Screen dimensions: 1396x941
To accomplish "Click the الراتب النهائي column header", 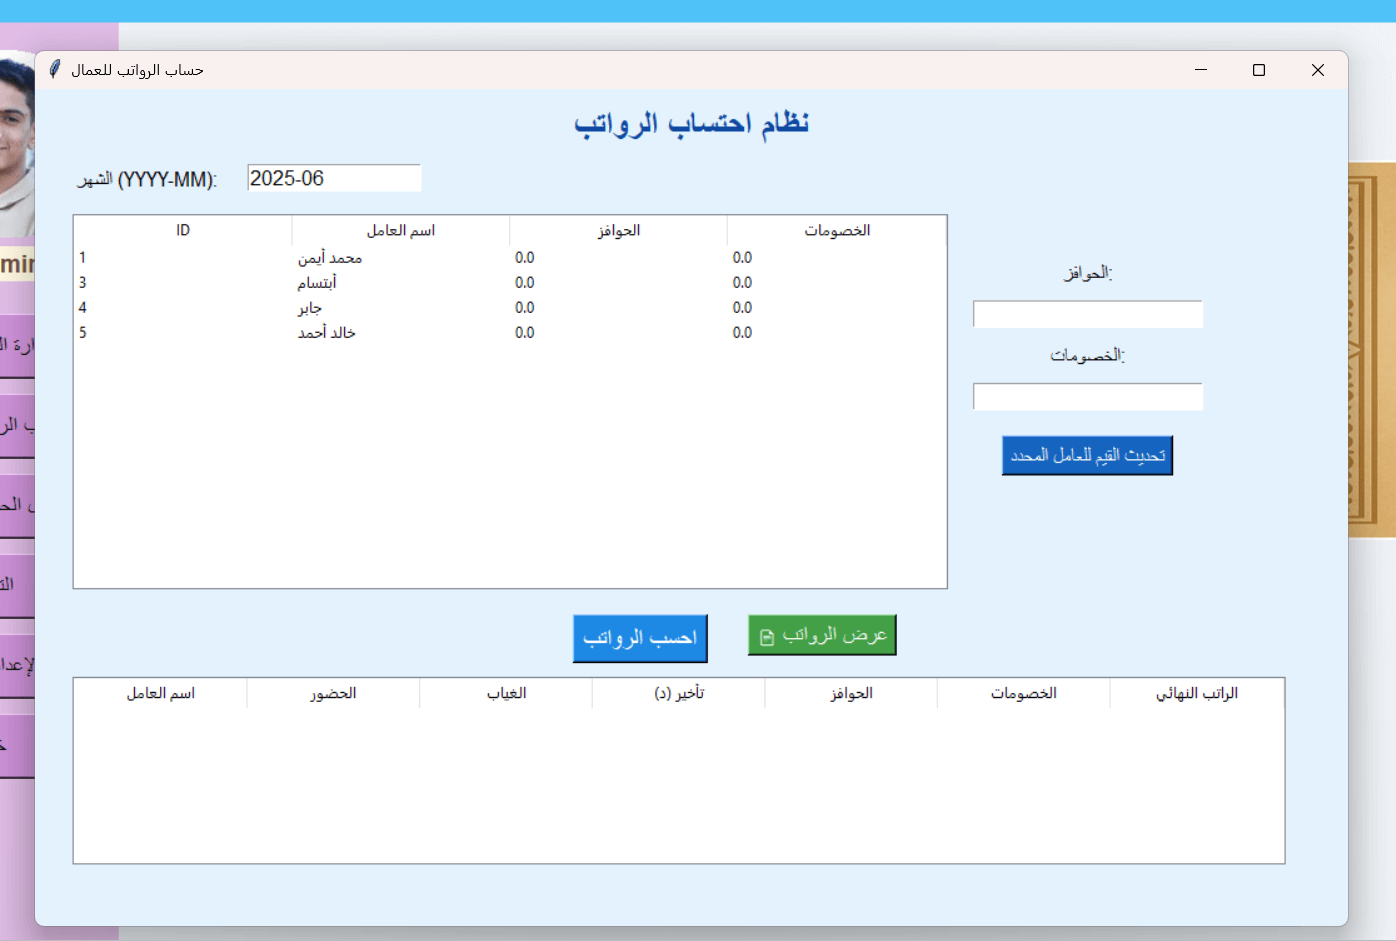I will click(x=1197, y=693).
